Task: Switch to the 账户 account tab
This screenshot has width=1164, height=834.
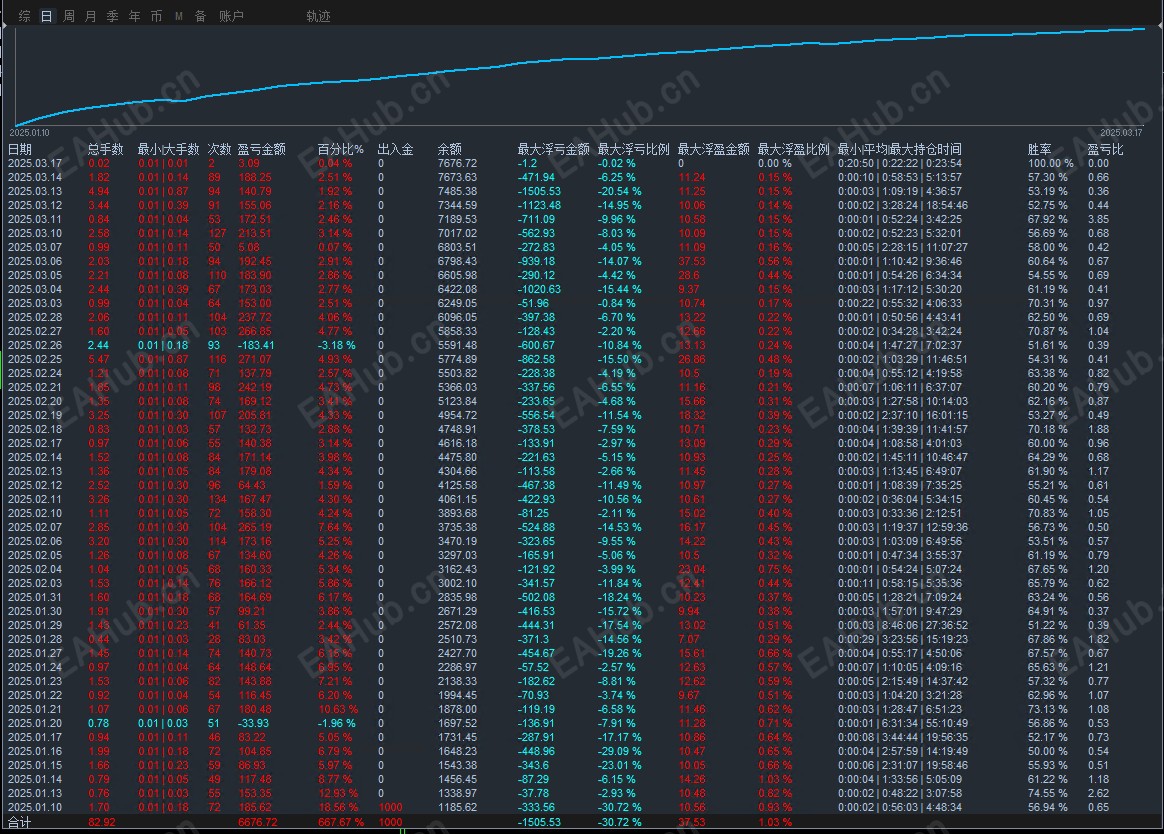Action: click(231, 16)
